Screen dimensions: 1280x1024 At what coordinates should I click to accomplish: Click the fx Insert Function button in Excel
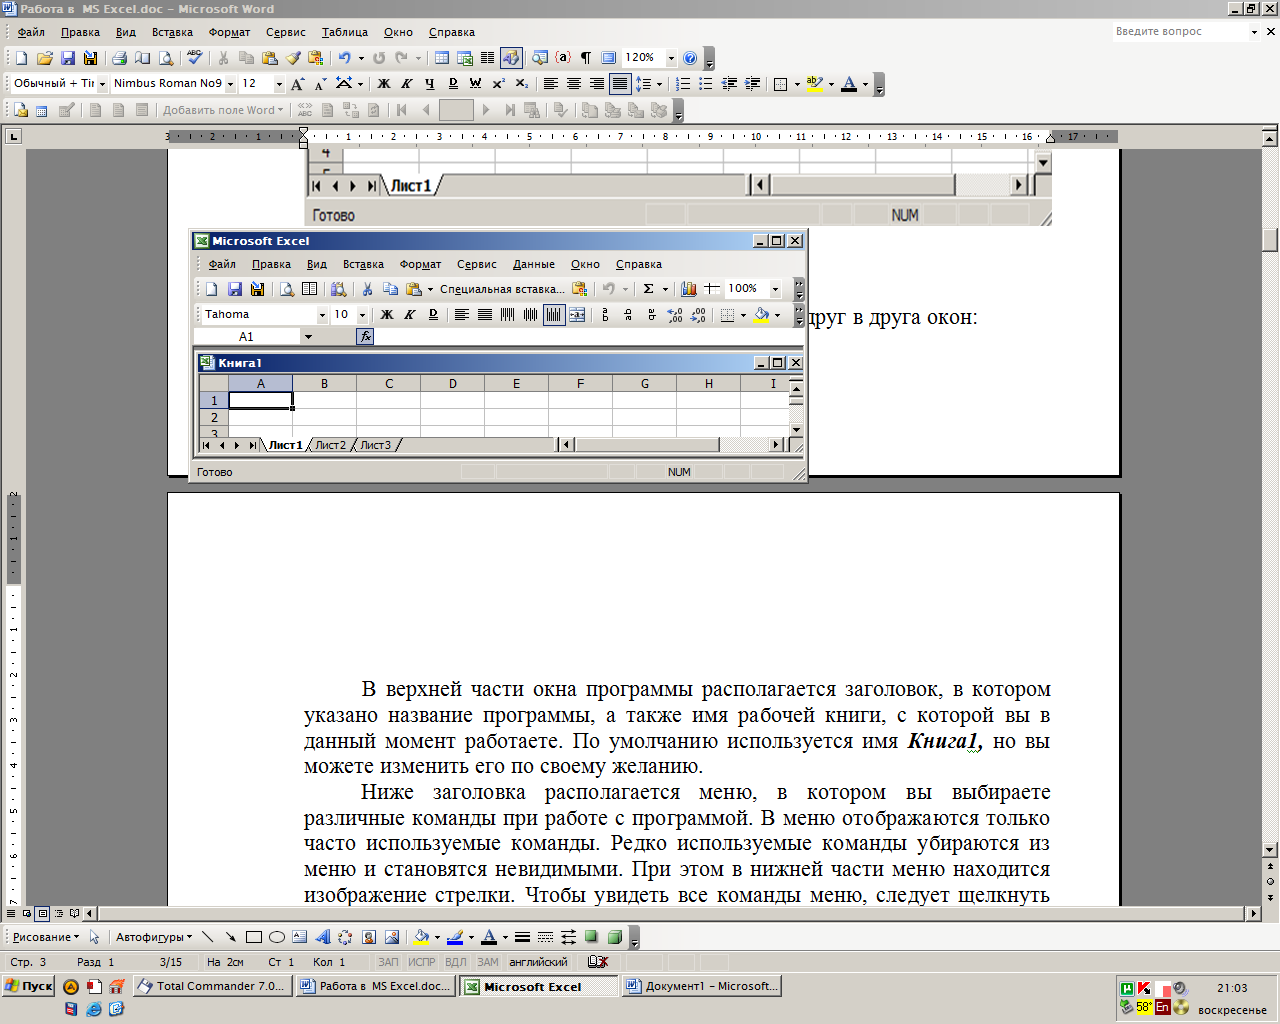[x=365, y=337]
